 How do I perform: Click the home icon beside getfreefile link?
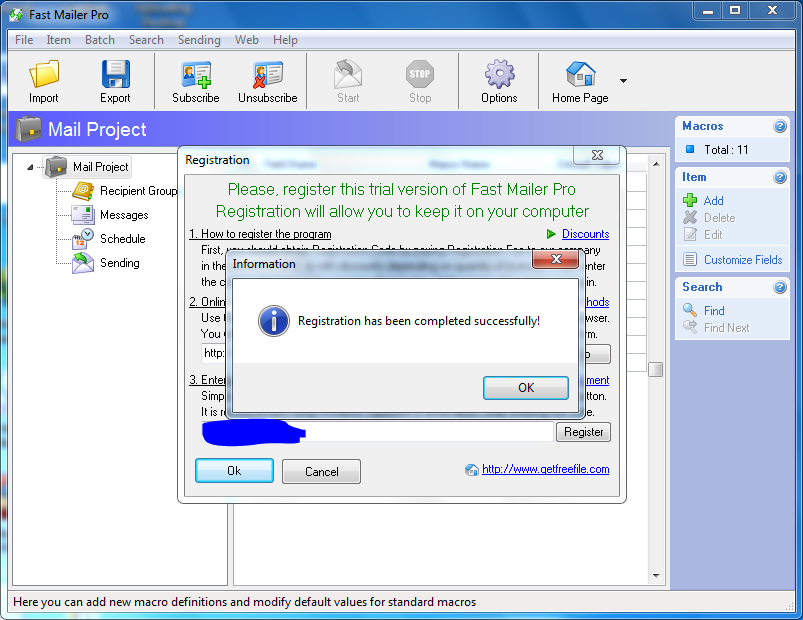472,469
